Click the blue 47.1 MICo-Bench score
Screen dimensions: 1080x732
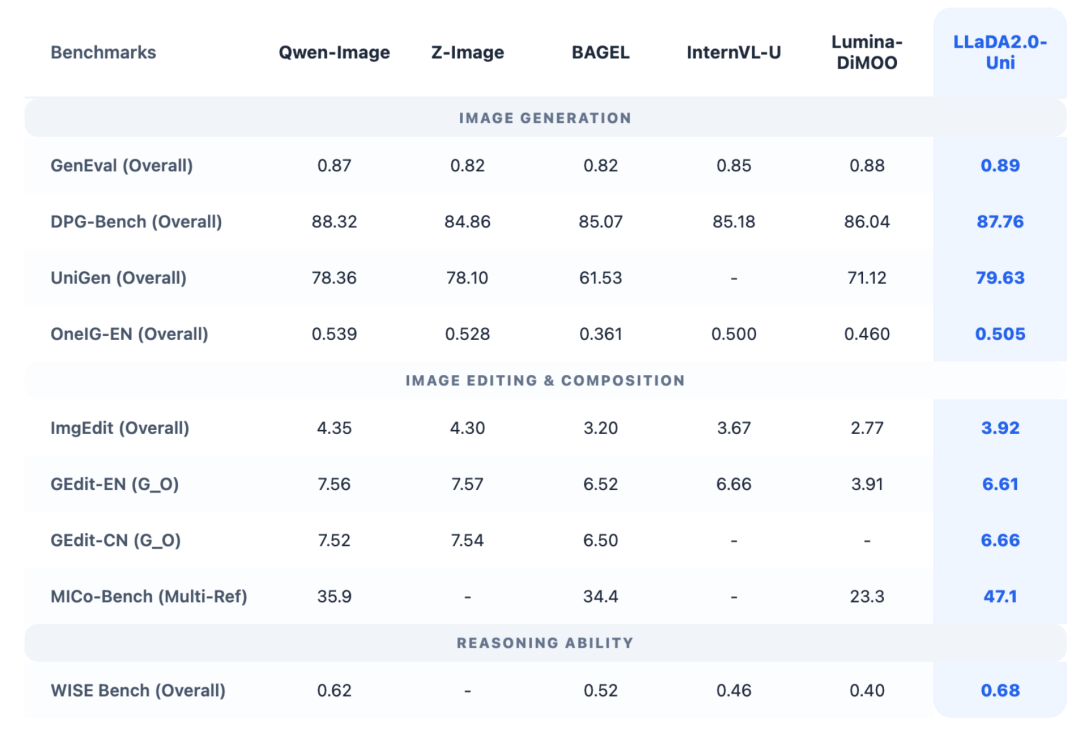point(1000,596)
